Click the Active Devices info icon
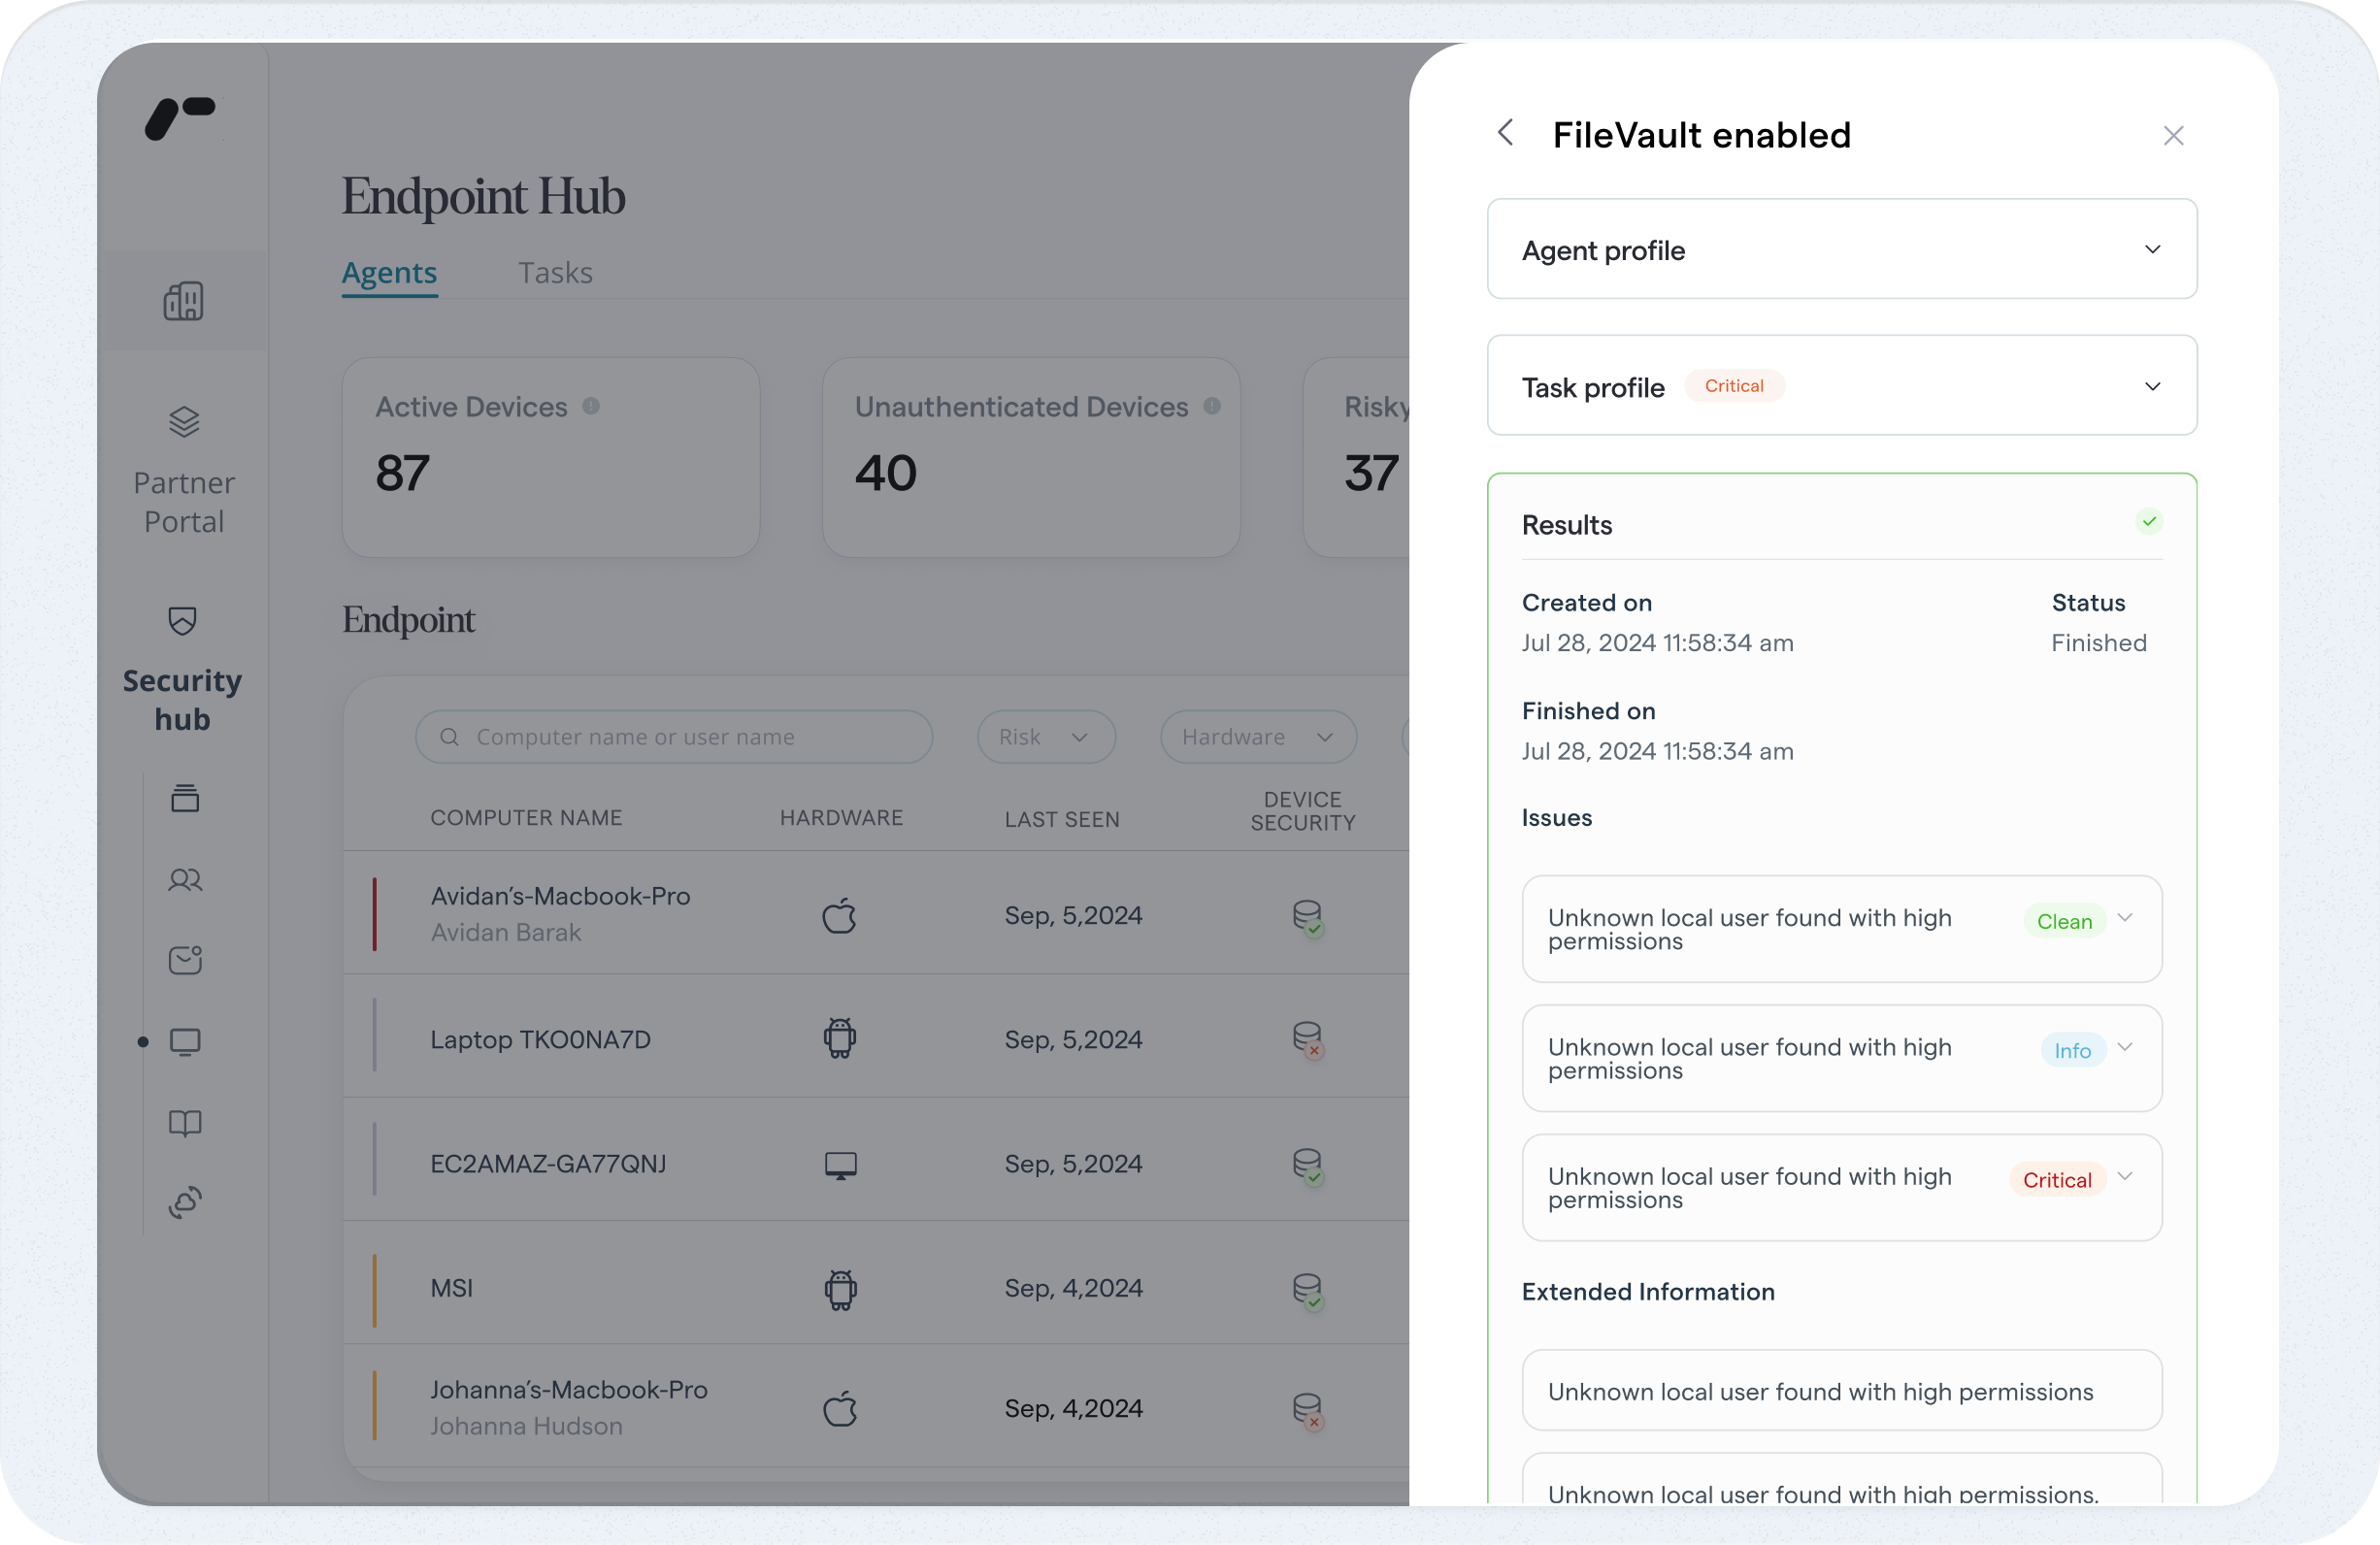Viewport: 2380px width, 1545px height. point(591,406)
